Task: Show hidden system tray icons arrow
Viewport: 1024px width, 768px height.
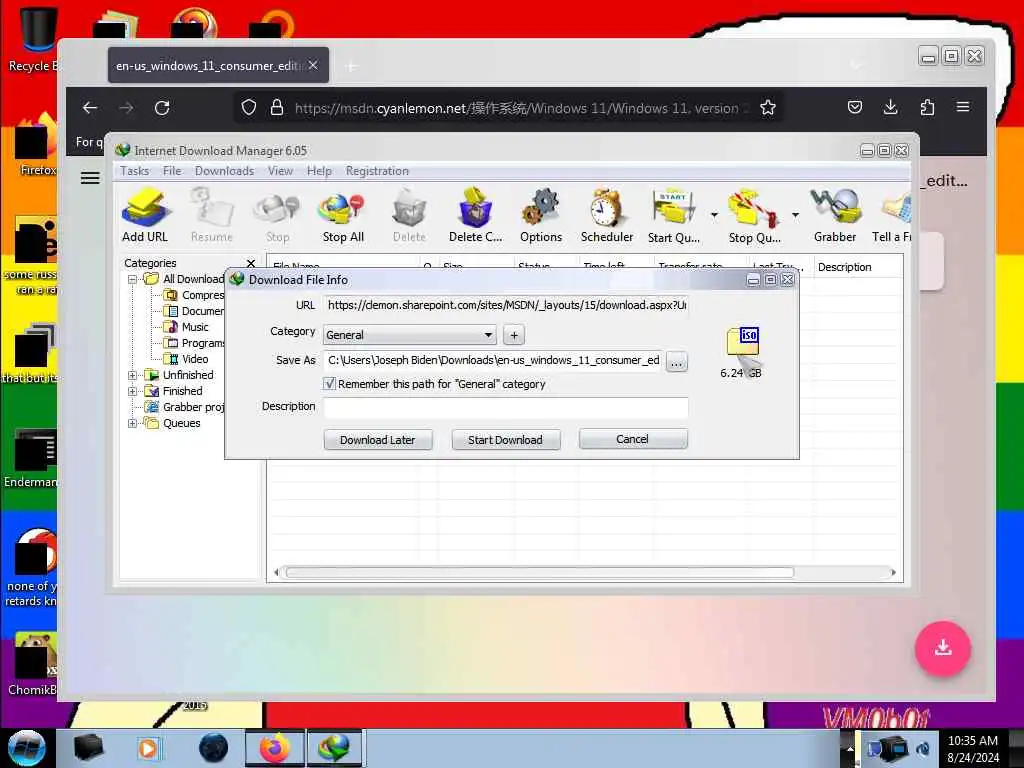Action: (850, 748)
